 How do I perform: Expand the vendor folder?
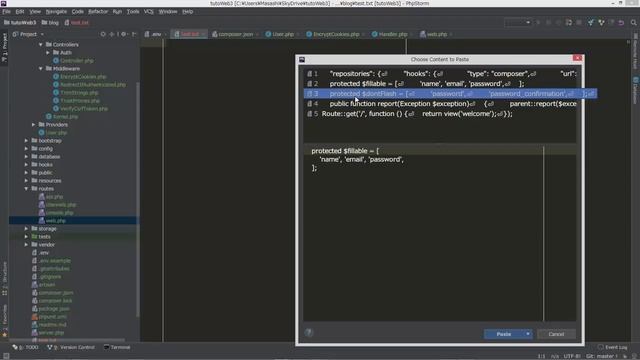click(x=26, y=244)
